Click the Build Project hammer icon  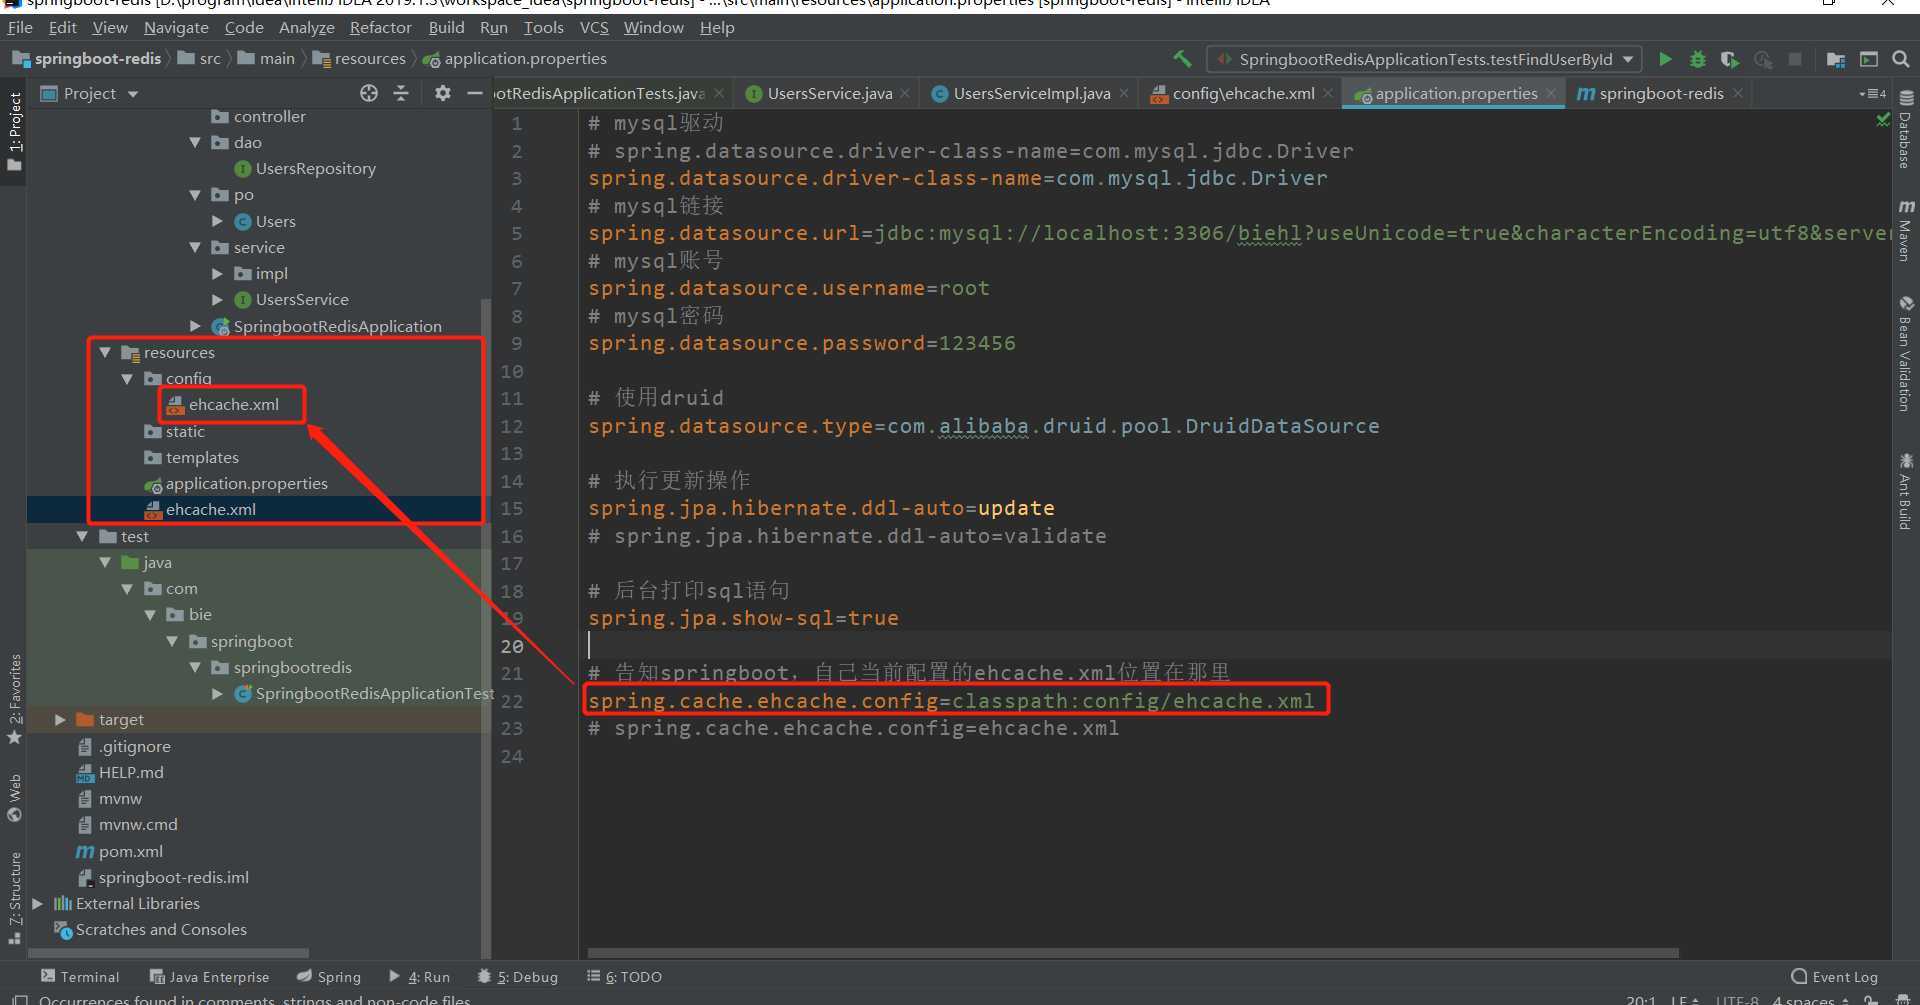tap(1182, 59)
